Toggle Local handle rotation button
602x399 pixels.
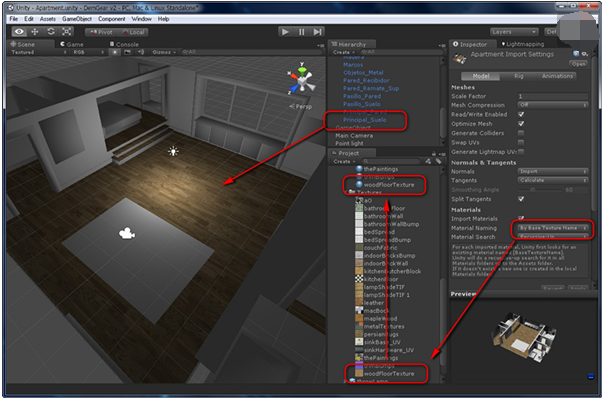133,32
